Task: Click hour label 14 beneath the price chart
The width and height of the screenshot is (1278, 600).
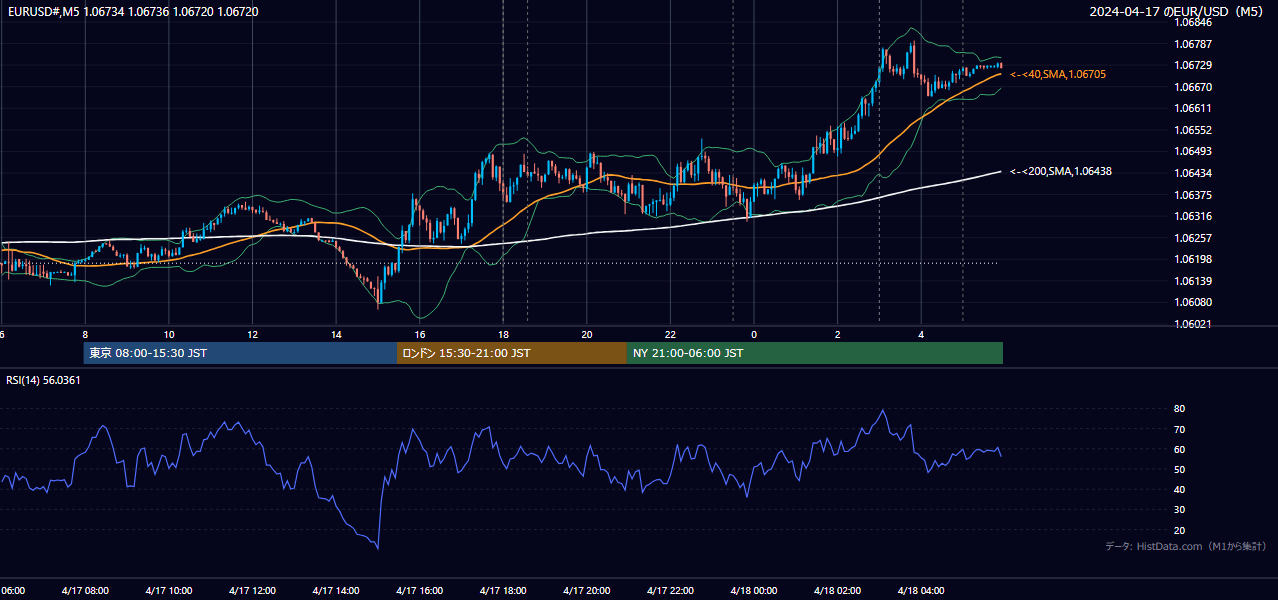Action: point(336,334)
